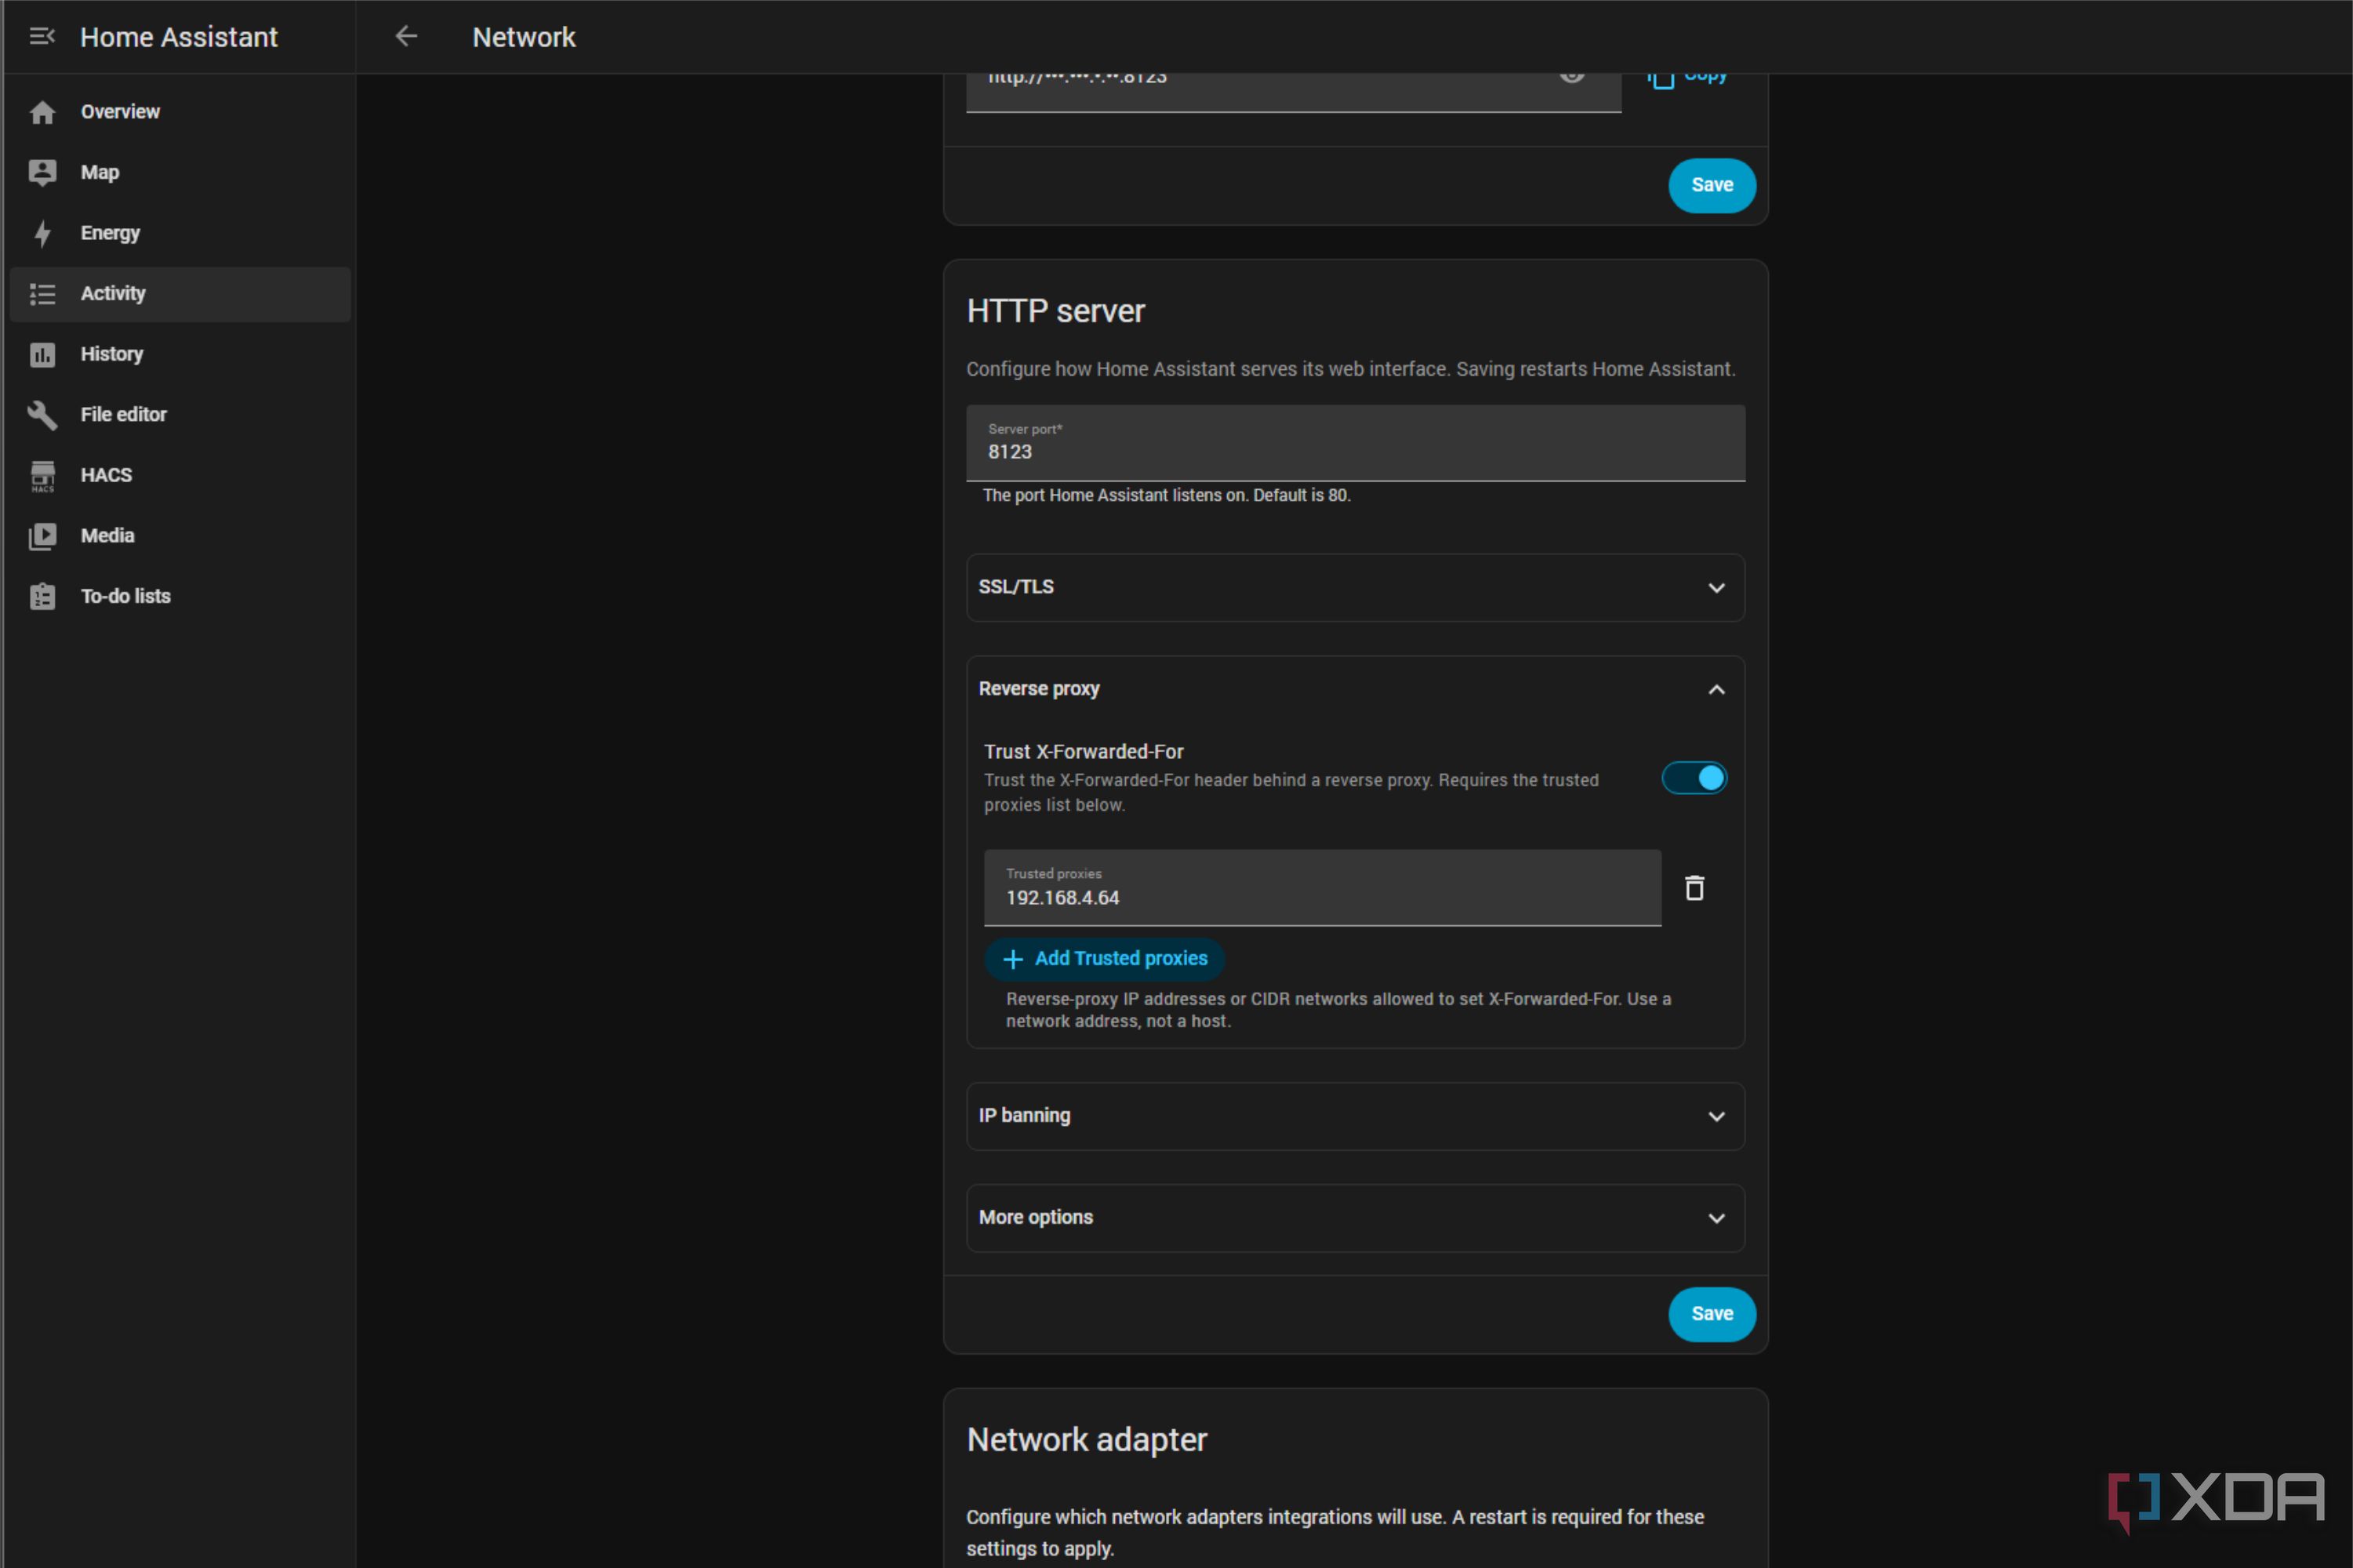
Task: Click the HACS store icon
Action: click(x=42, y=476)
